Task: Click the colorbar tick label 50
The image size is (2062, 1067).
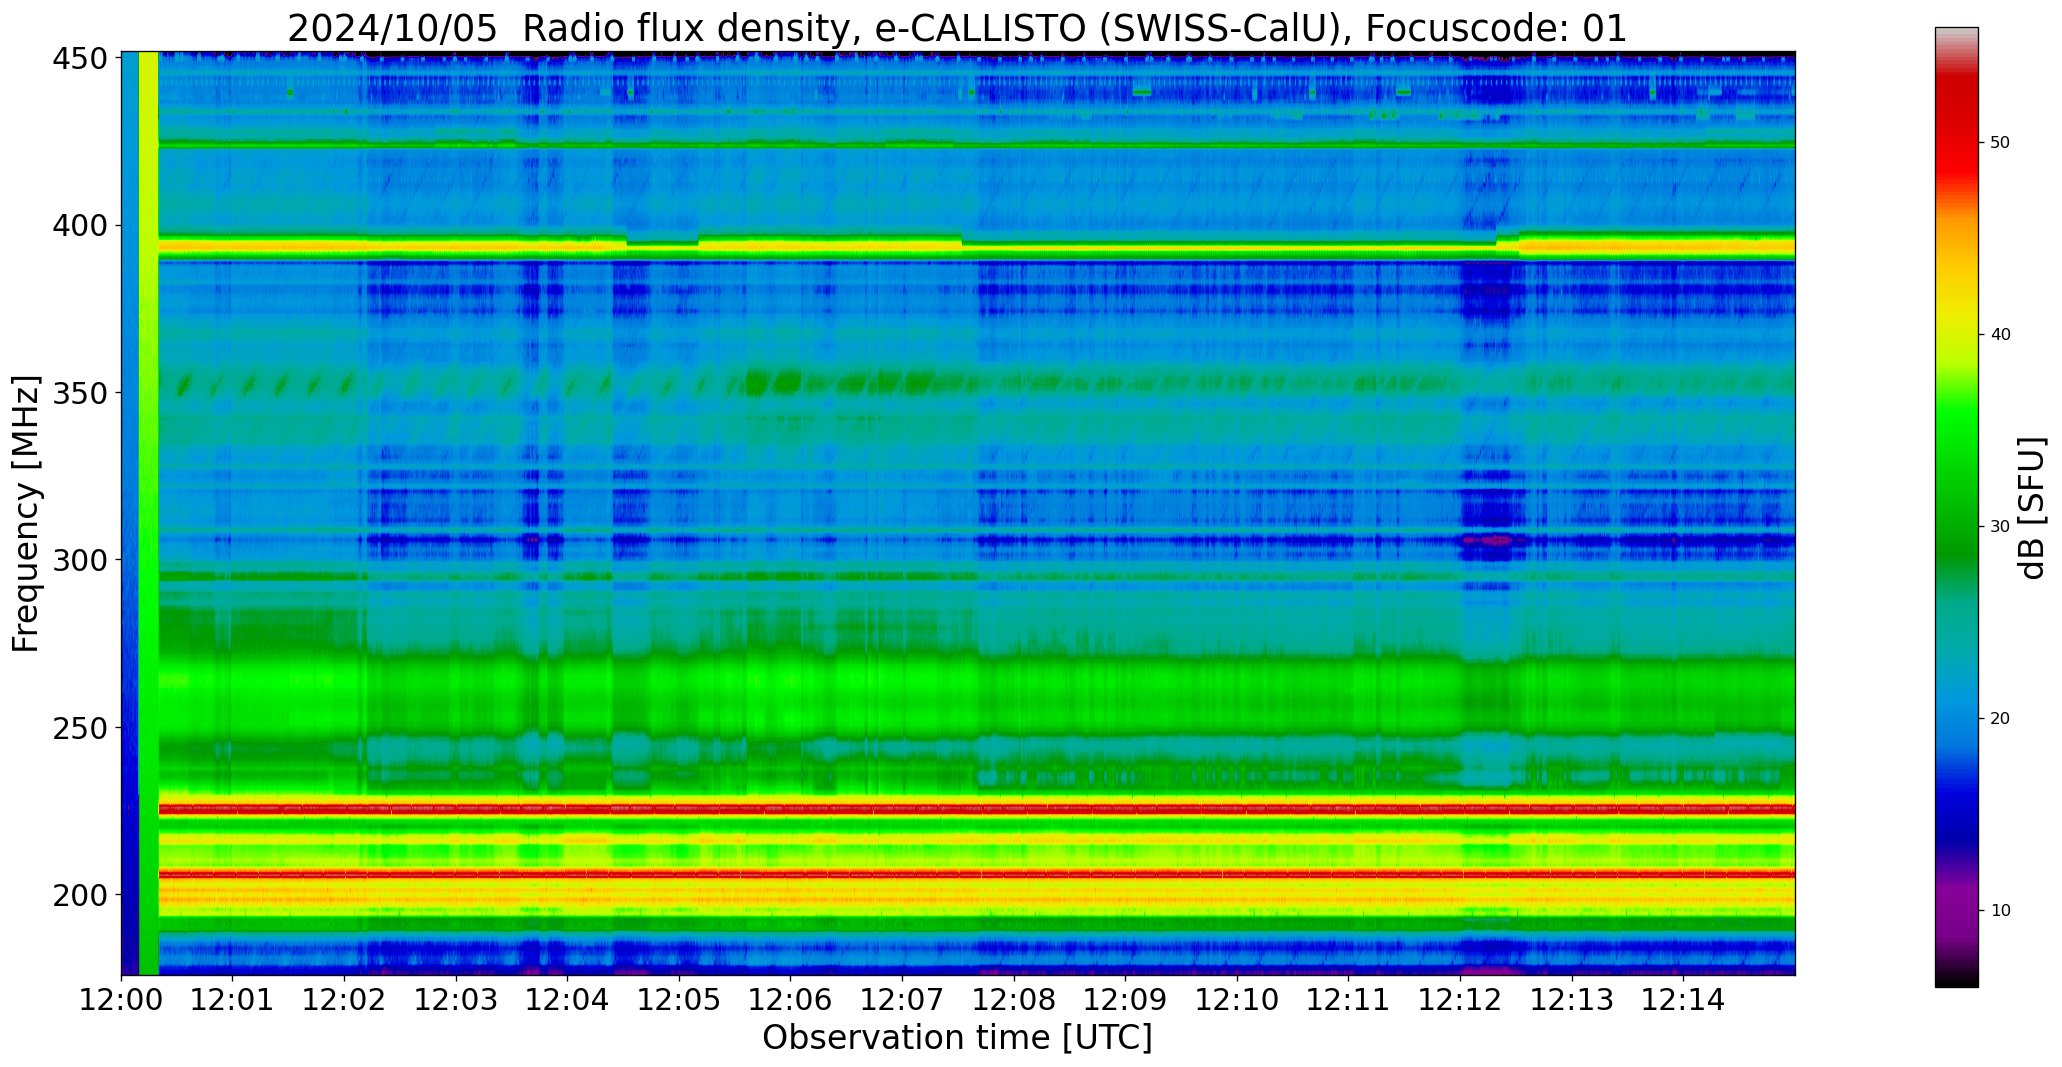Action: tap(2000, 143)
